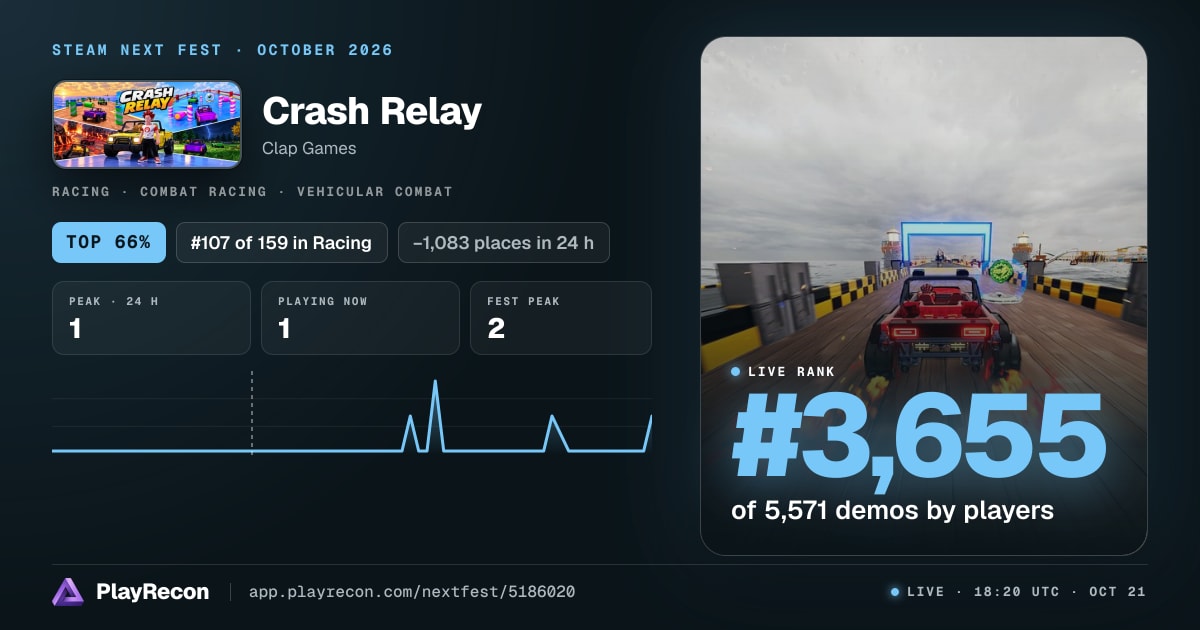Click the LIVE RANK label
This screenshot has height=630, width=1200.
[x=791, y=372]
